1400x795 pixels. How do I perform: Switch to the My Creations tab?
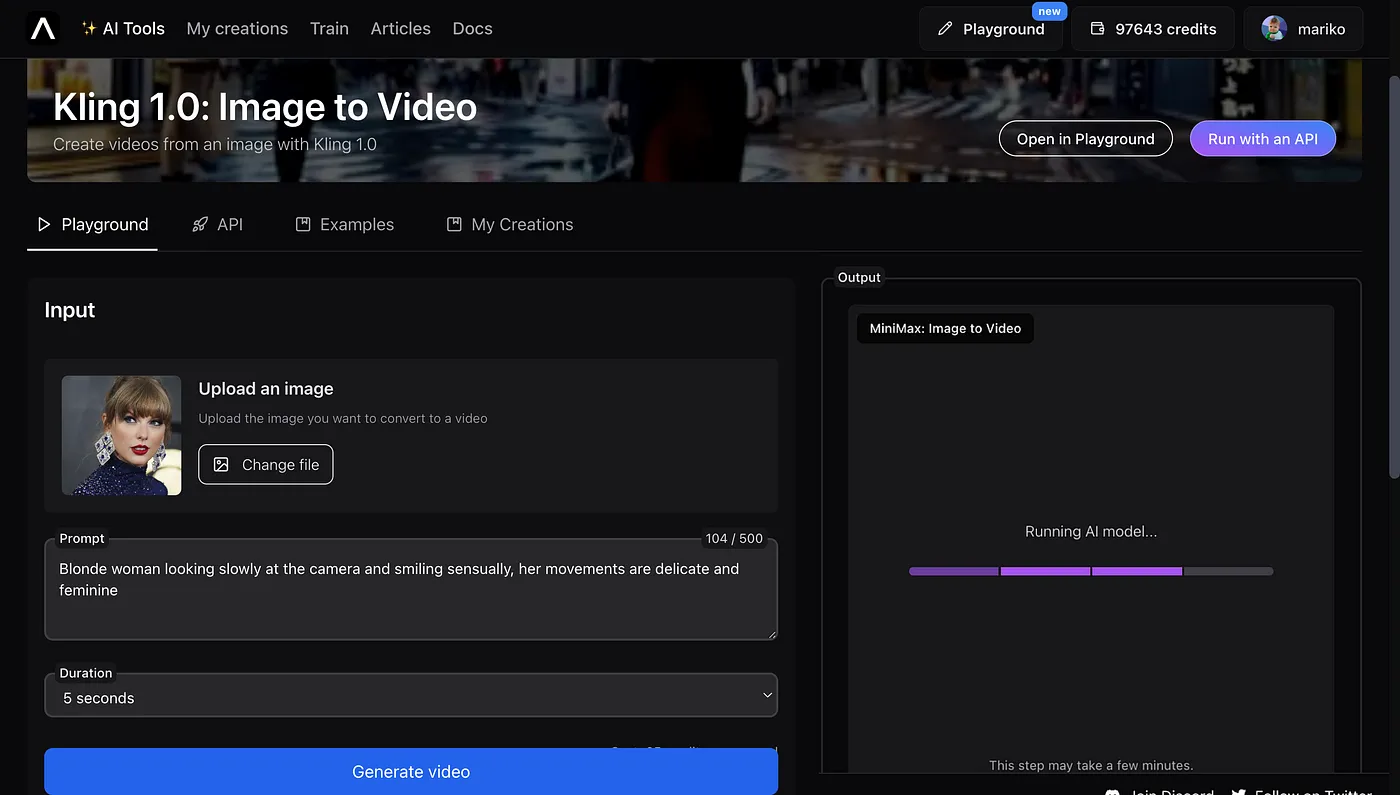[x=510, y=225]
